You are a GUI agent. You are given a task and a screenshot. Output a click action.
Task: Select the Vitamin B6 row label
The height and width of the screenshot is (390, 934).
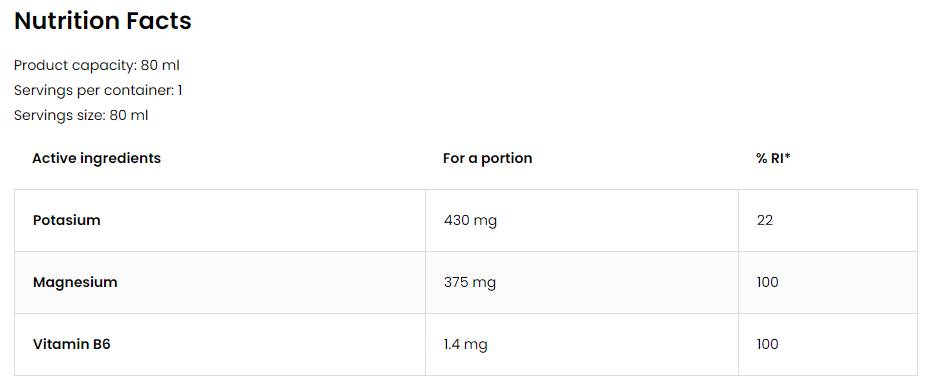(x=71, y=344)
